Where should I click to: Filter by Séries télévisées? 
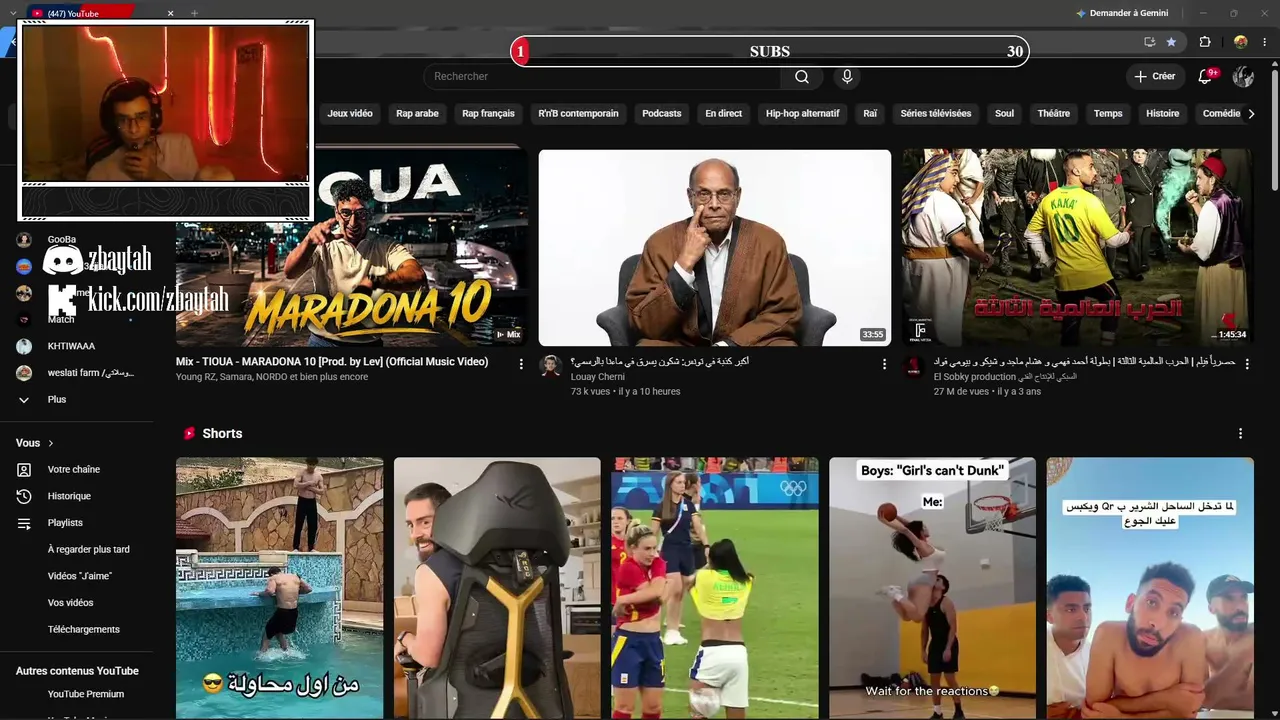point(936,114)
